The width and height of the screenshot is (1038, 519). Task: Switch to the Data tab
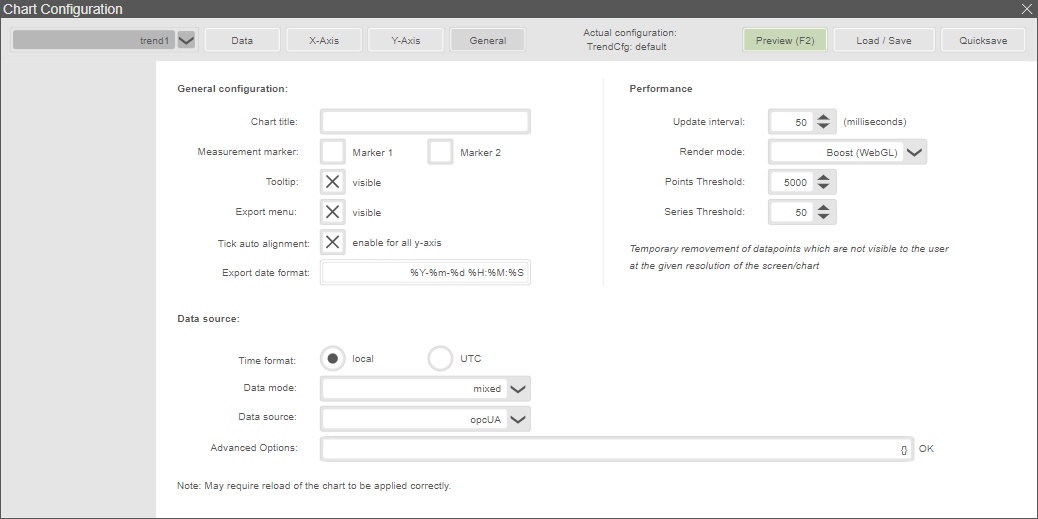[x=242, y=41]
